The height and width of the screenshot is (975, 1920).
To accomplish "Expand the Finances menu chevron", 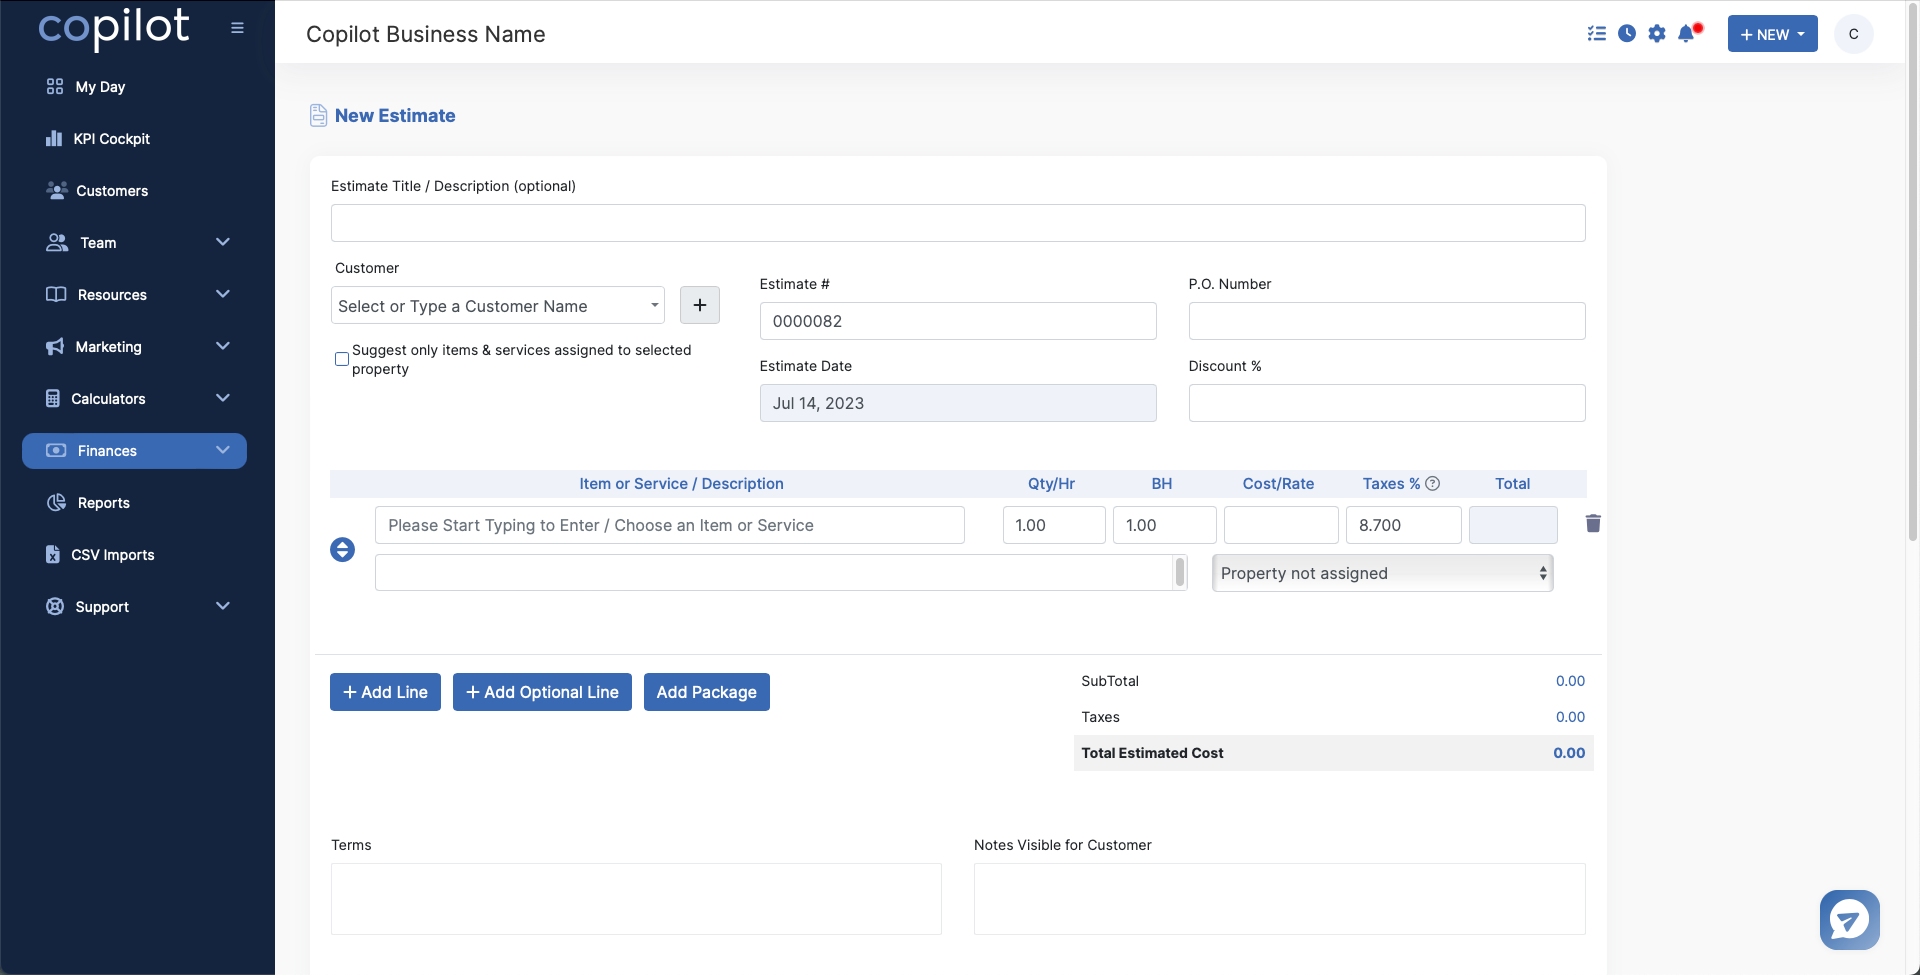I will (x=223, y=450).
